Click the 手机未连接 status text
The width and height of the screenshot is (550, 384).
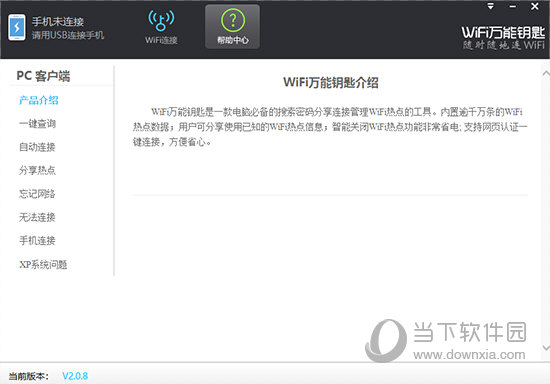point(58,22)
